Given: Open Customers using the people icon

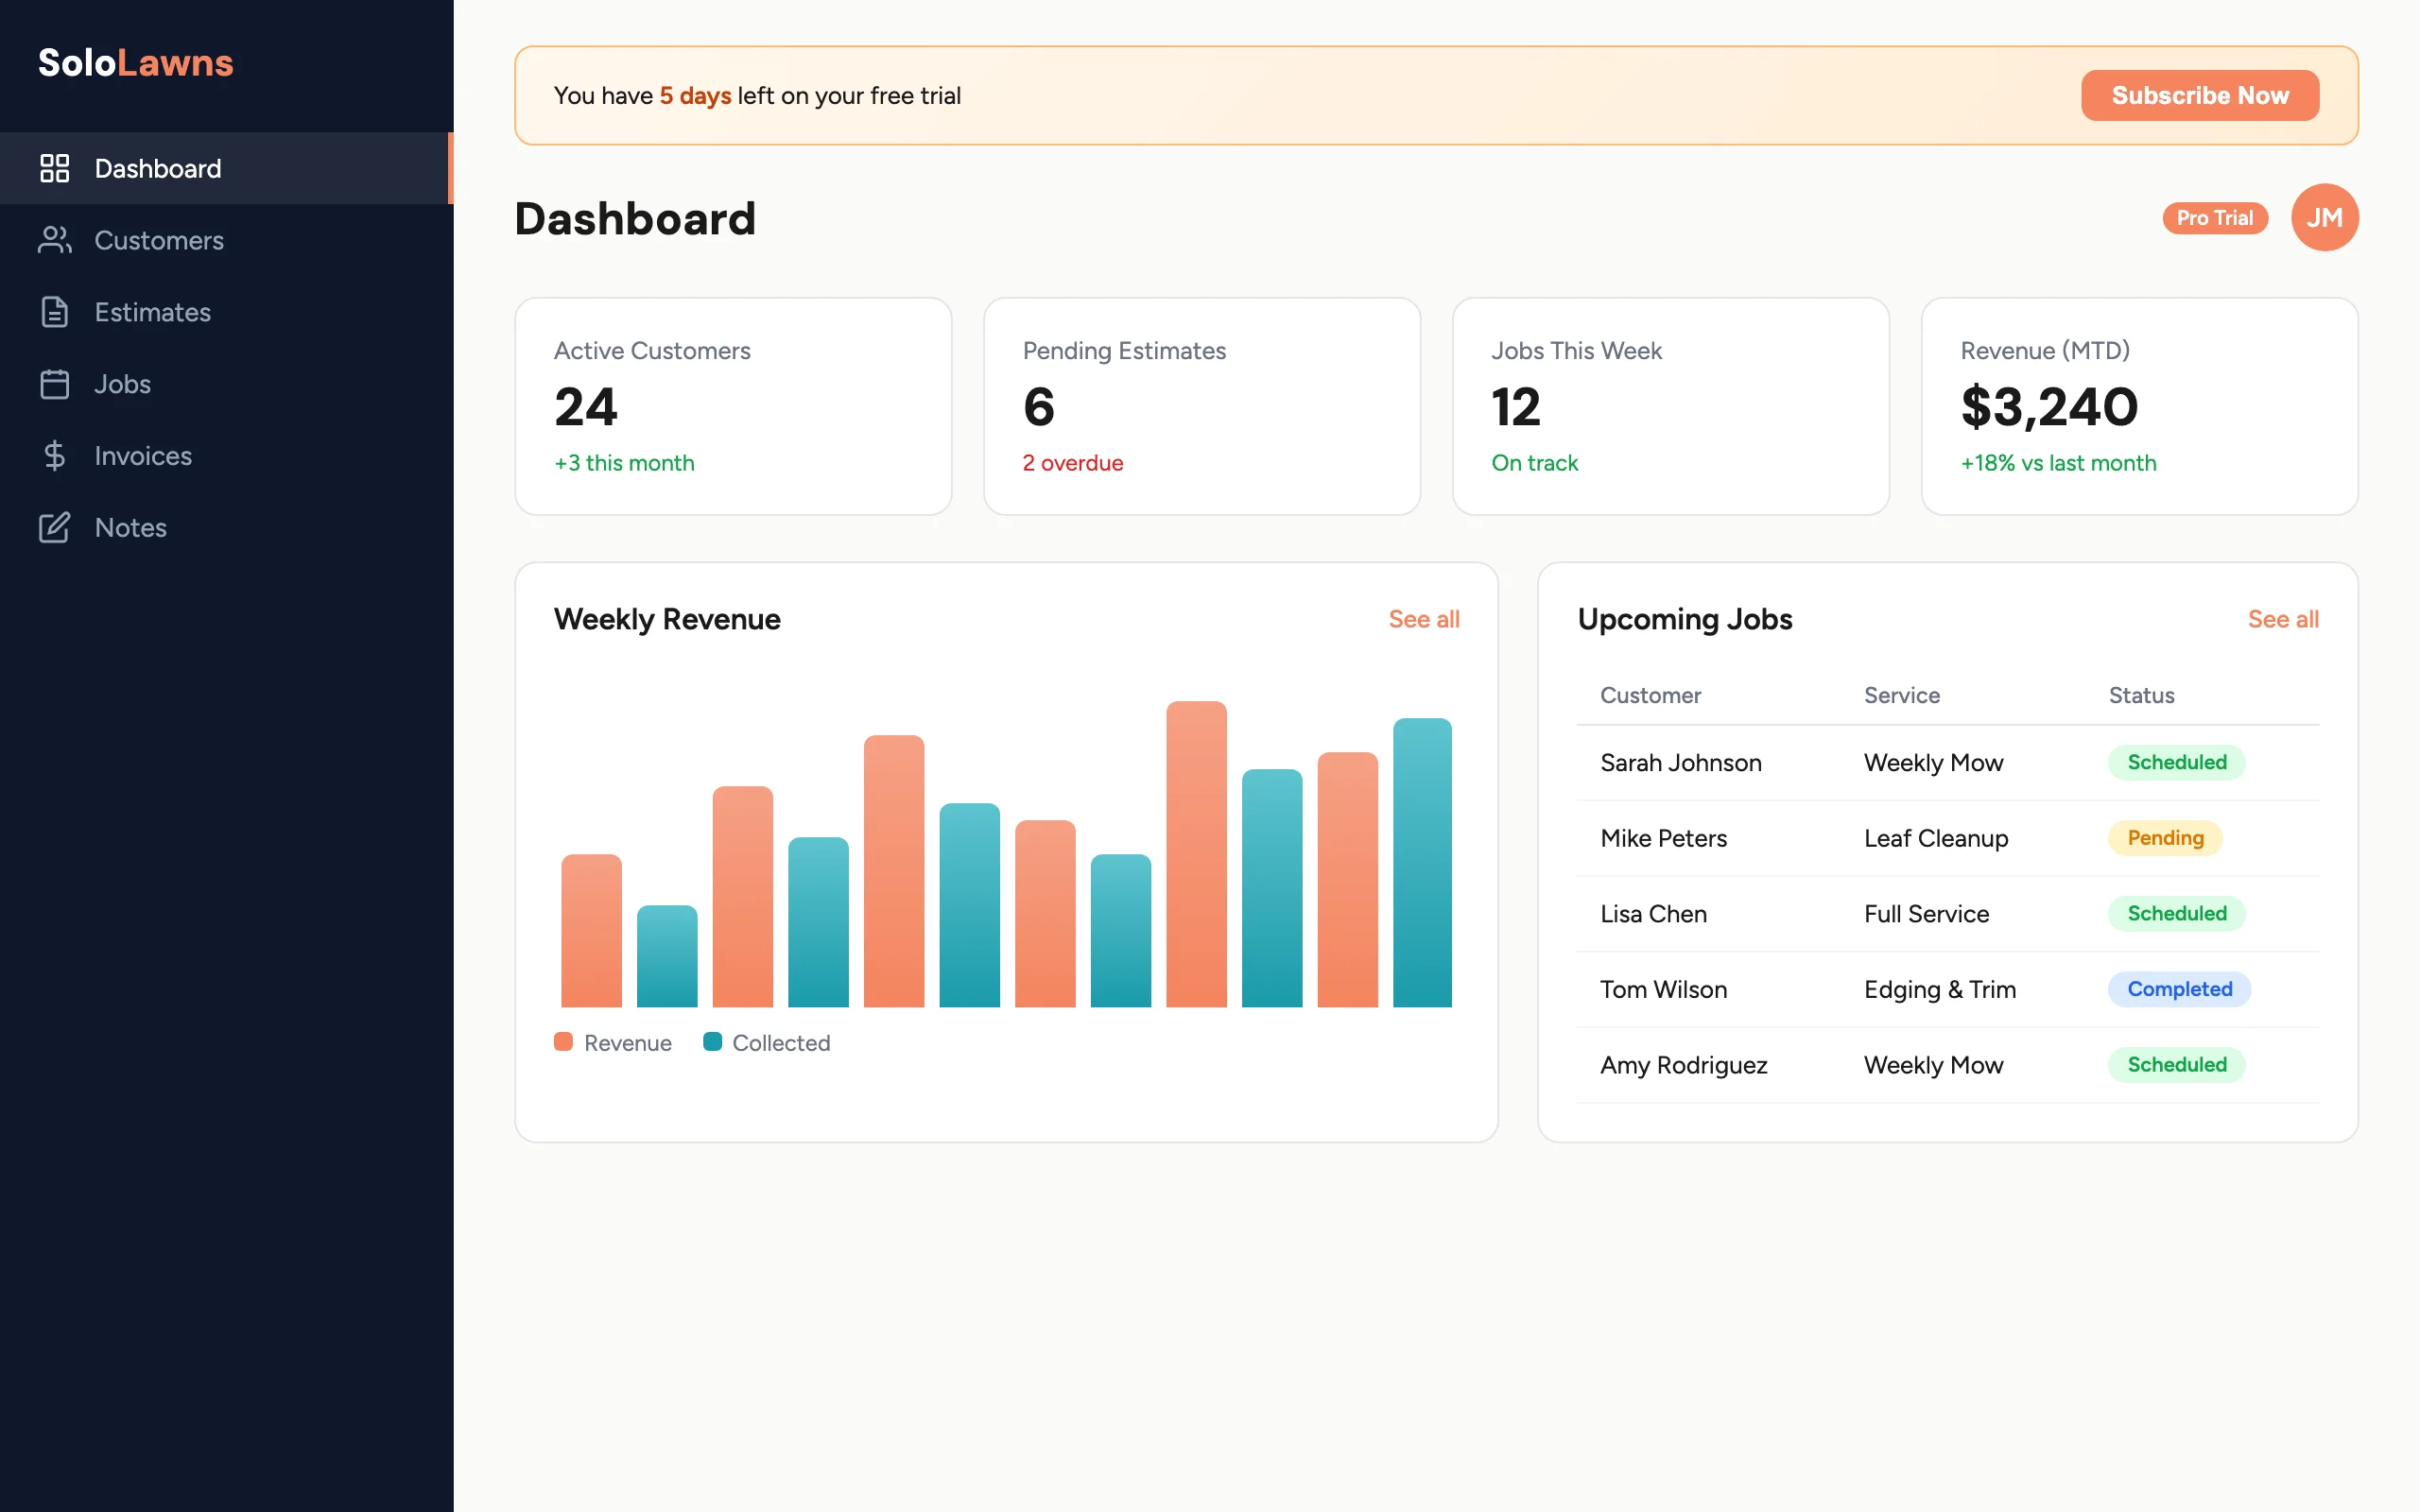Looking at the screenshot, I should click(55, 240).
